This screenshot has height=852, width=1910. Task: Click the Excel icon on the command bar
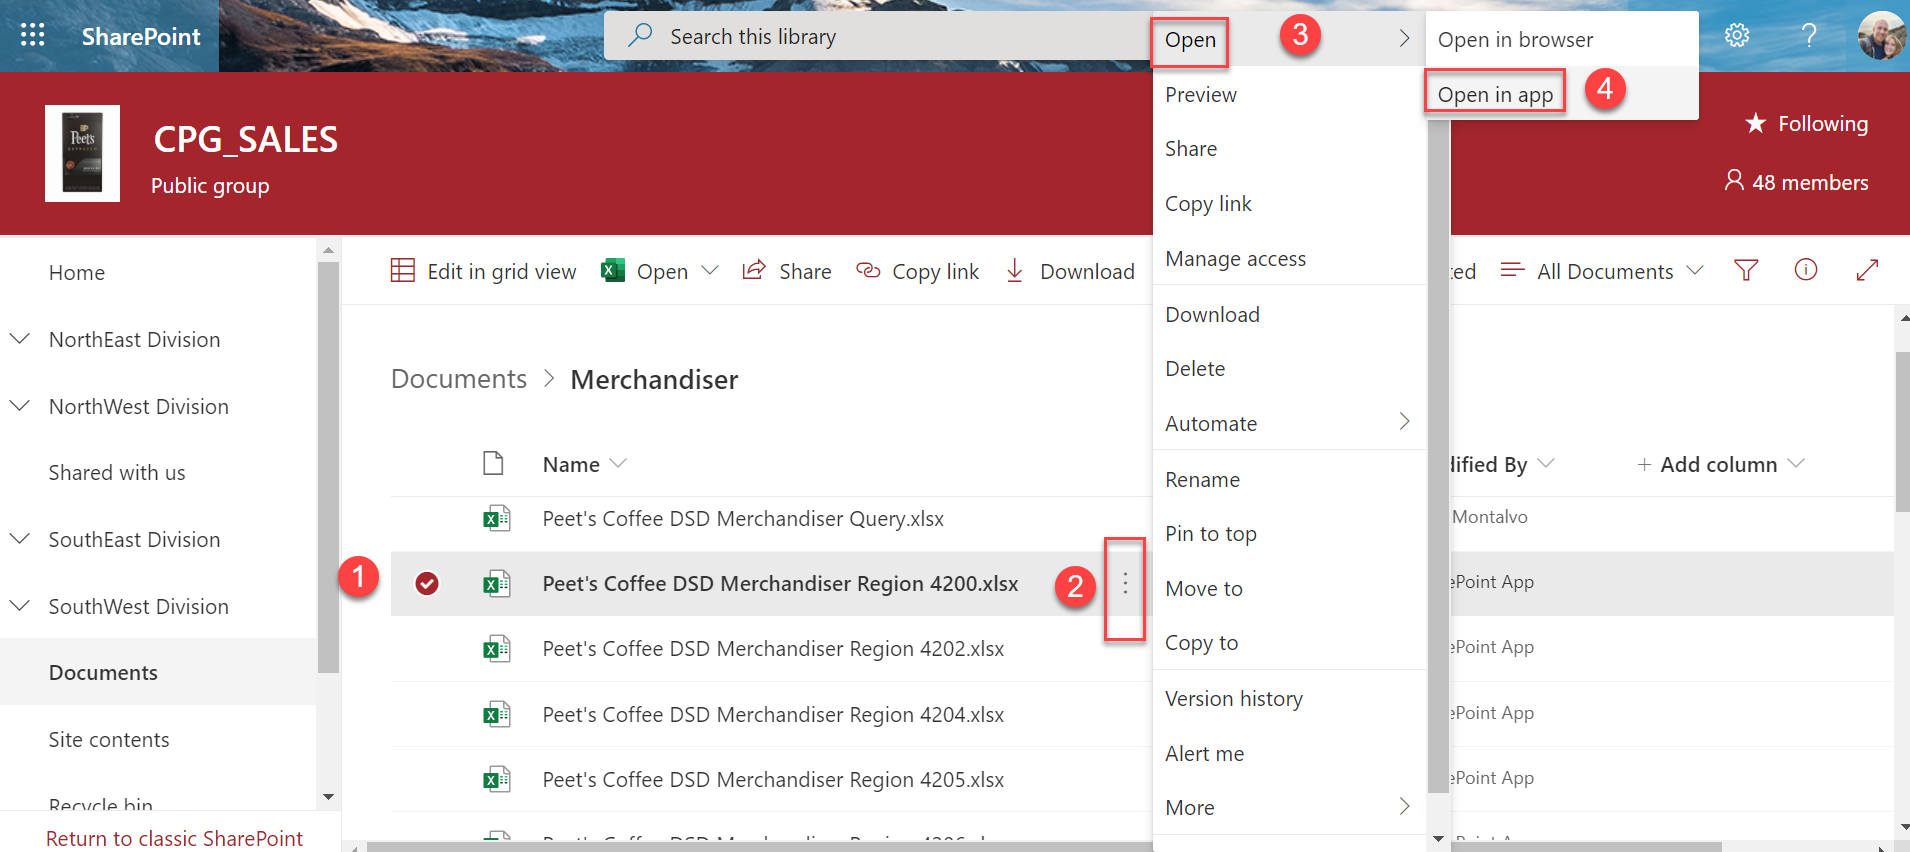click(x=613, y=270)
